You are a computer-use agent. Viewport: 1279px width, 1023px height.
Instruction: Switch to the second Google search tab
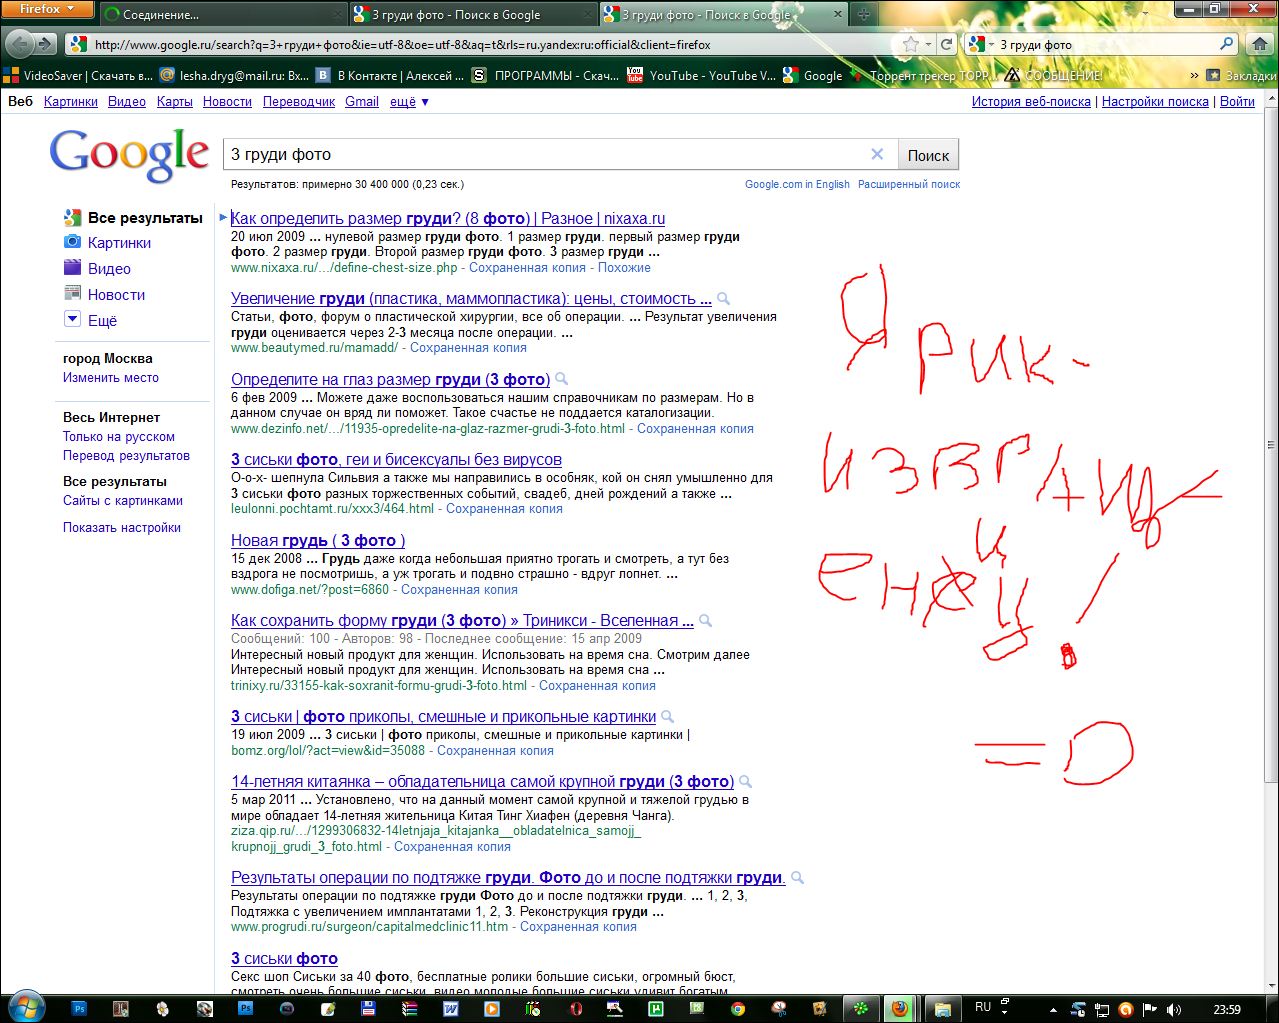click(724, 14)
